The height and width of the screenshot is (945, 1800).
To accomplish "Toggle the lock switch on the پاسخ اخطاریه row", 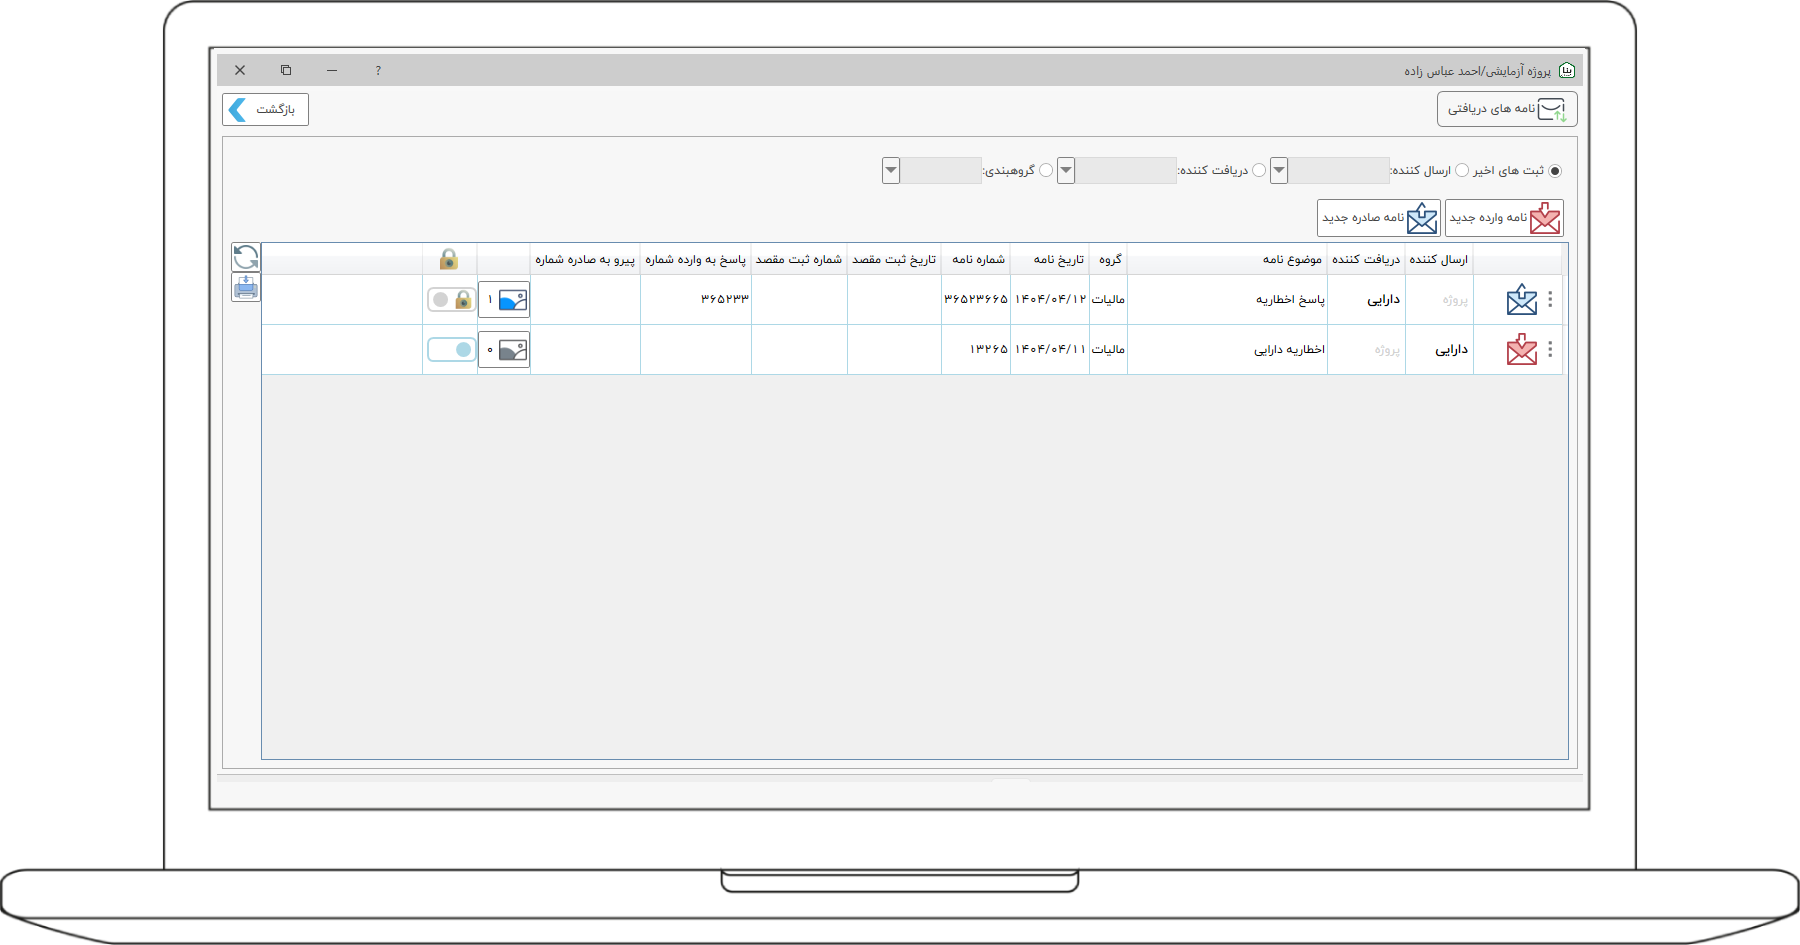I will click(451, 300).
